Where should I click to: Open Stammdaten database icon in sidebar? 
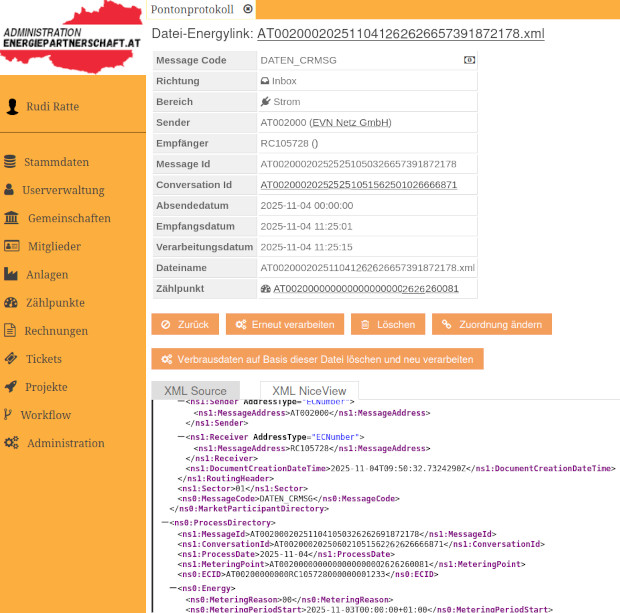pyautogui.click(x=10, y=162)
